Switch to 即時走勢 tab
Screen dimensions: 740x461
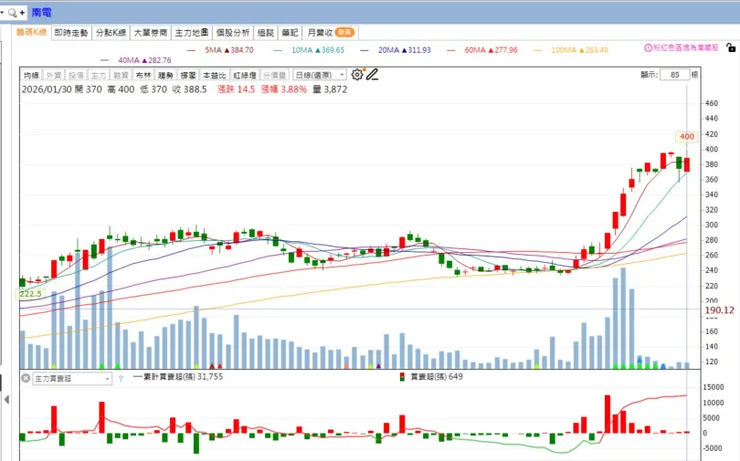pyautogui.click(x=71, y=33)
